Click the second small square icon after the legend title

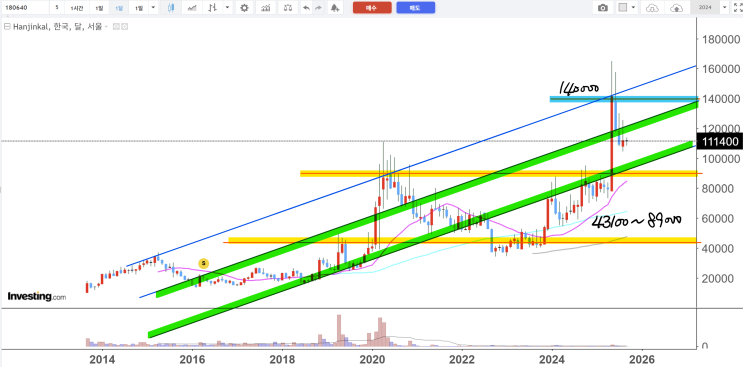124,27
